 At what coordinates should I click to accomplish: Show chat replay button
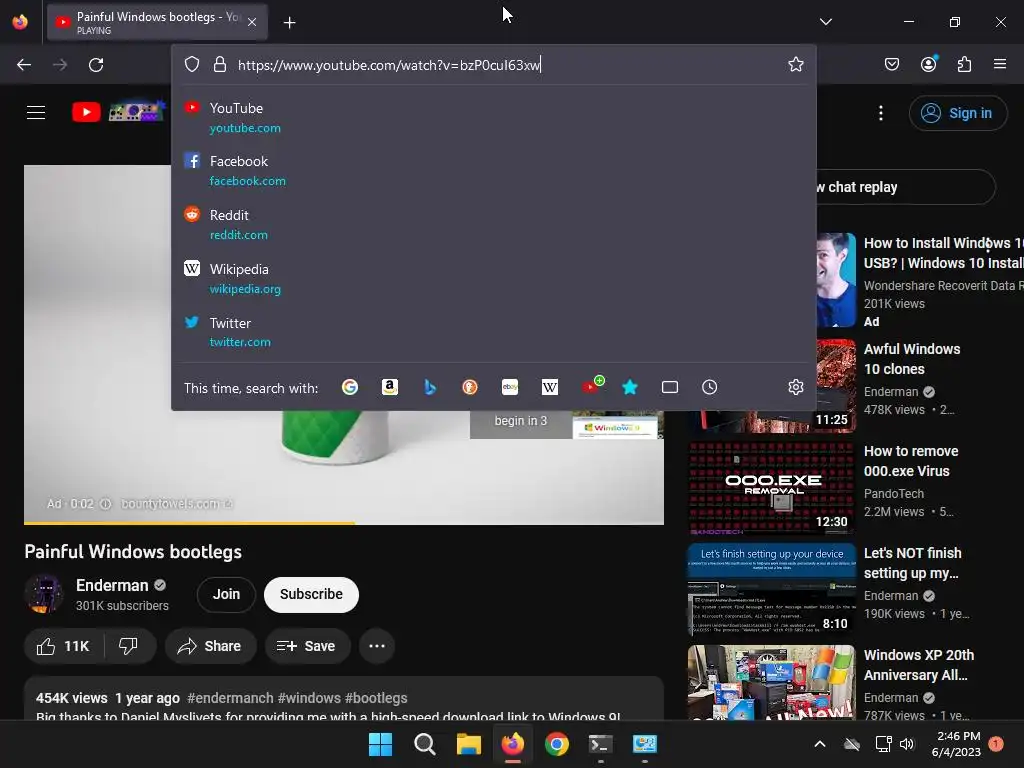pos(904,187)
